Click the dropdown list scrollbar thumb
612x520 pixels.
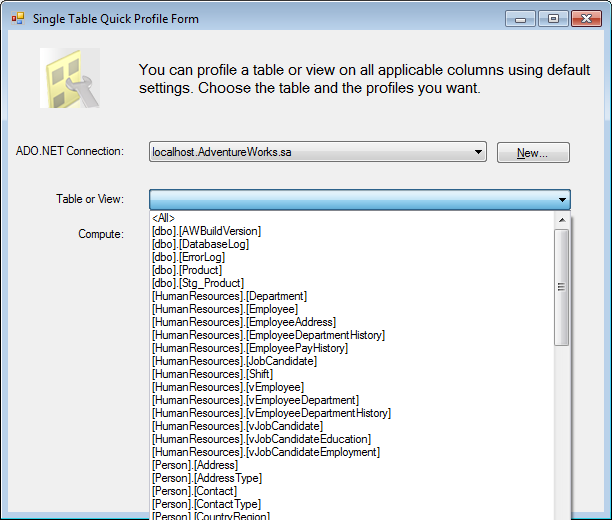562,287
